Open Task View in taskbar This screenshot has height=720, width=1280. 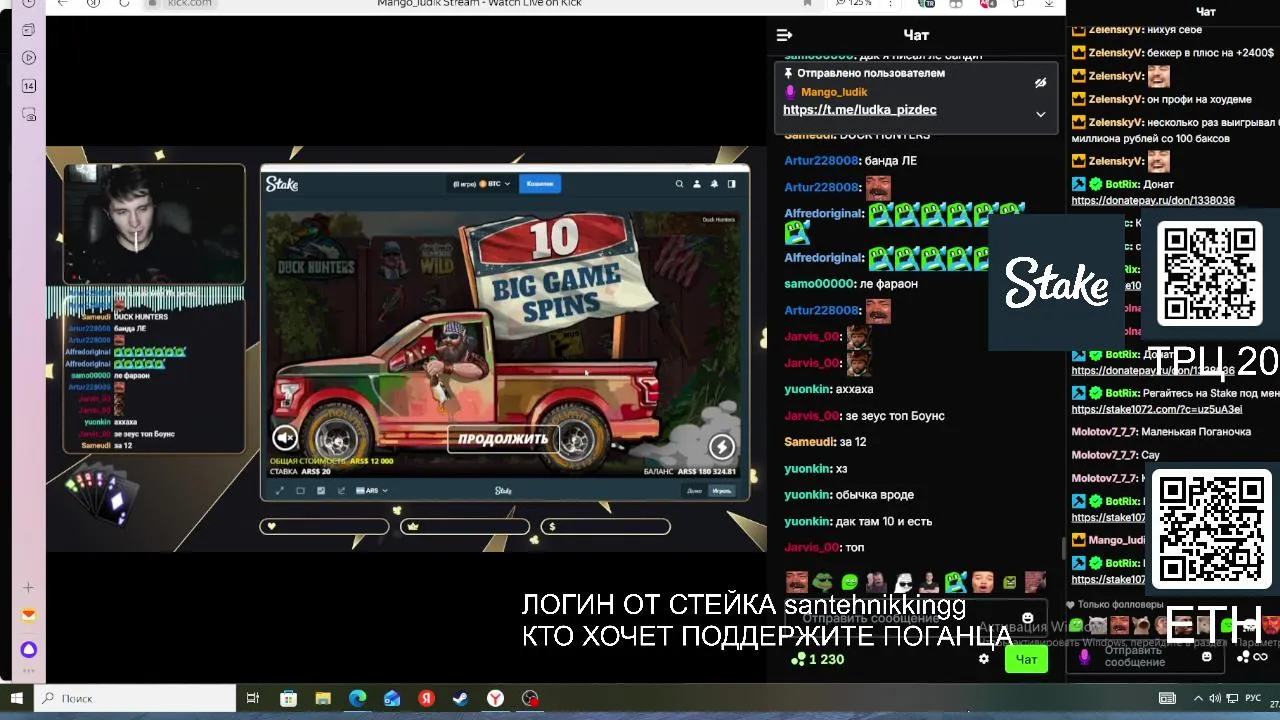tap(253, 698)
